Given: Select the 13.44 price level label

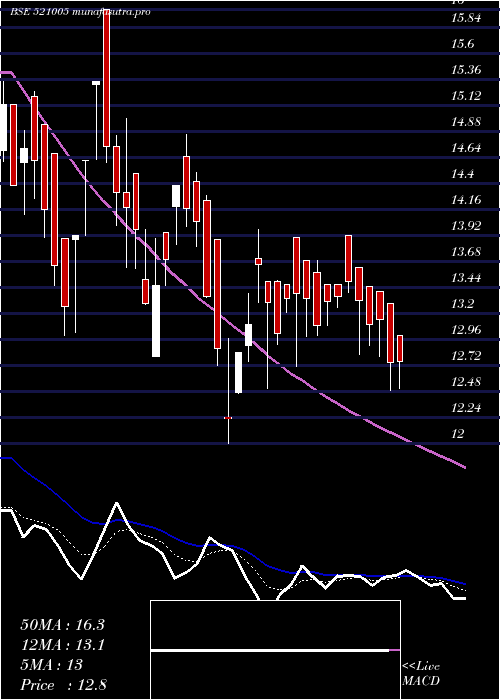Looking at the screenshot, I should click(467, 278).
